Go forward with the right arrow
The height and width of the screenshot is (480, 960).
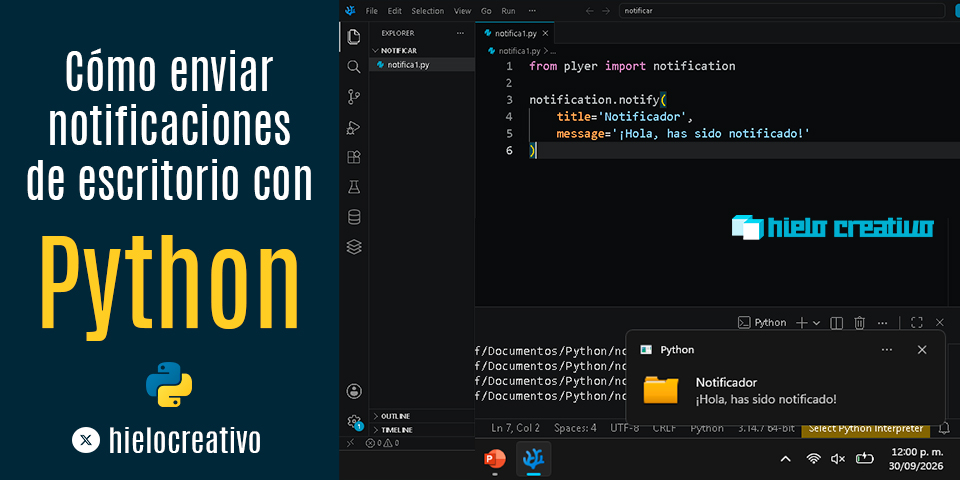pyautogui.click(x=606, y=10)
